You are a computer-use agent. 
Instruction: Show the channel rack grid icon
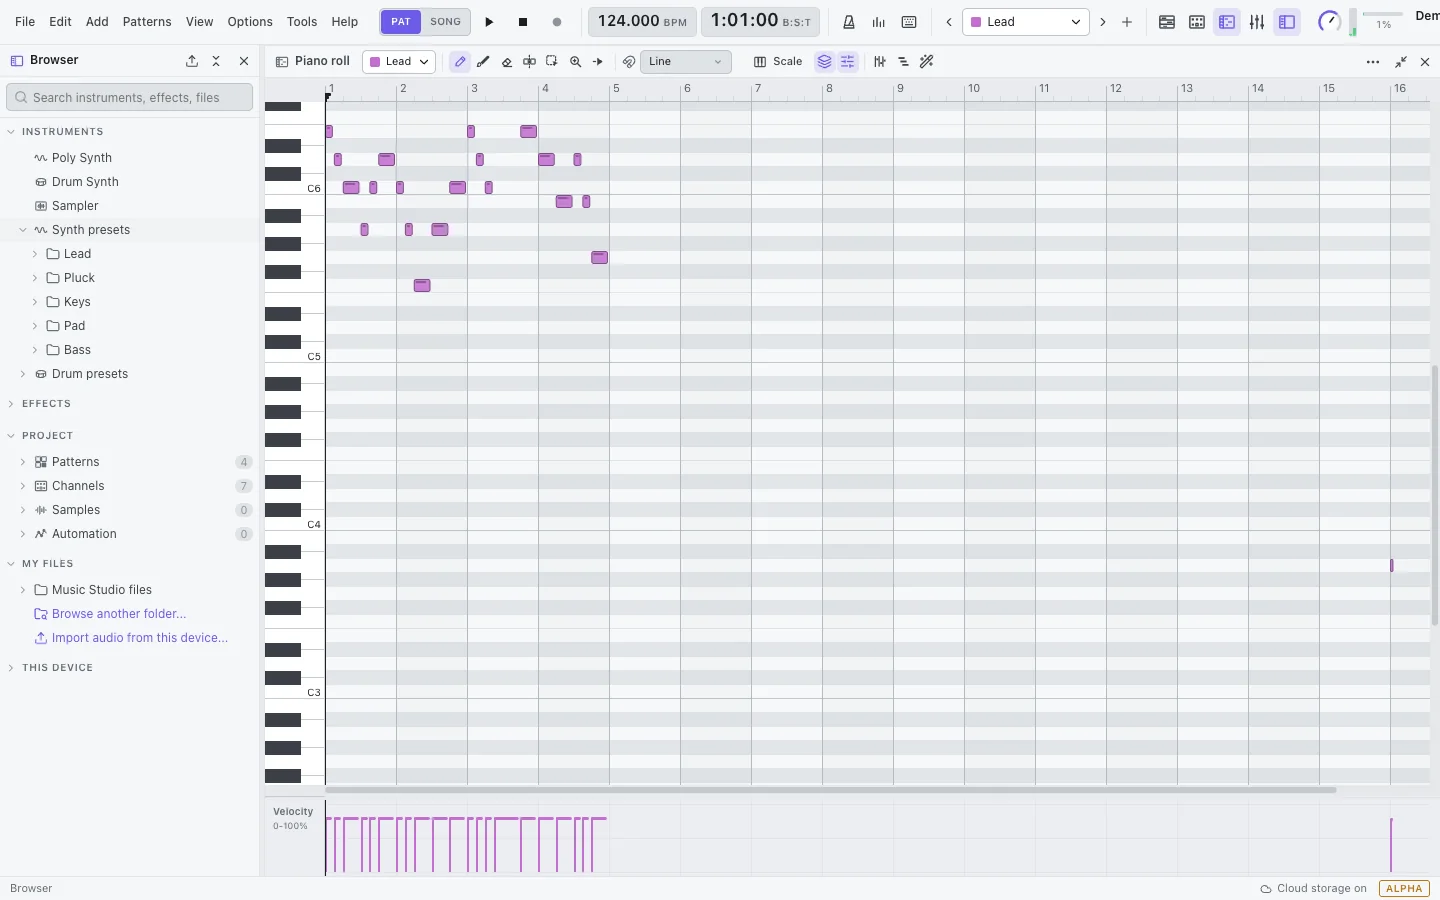pyautogui.click(x=1197, y=22)
